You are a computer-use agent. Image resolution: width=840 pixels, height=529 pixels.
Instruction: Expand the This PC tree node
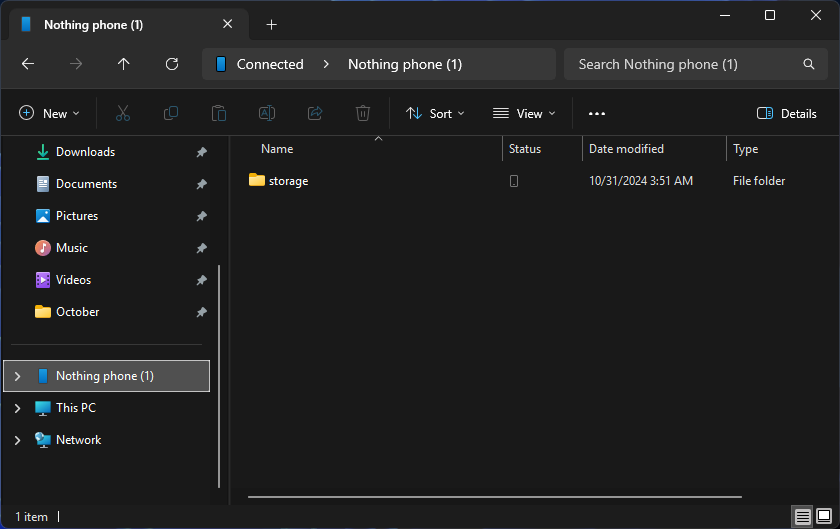click(x=17, y=408)
